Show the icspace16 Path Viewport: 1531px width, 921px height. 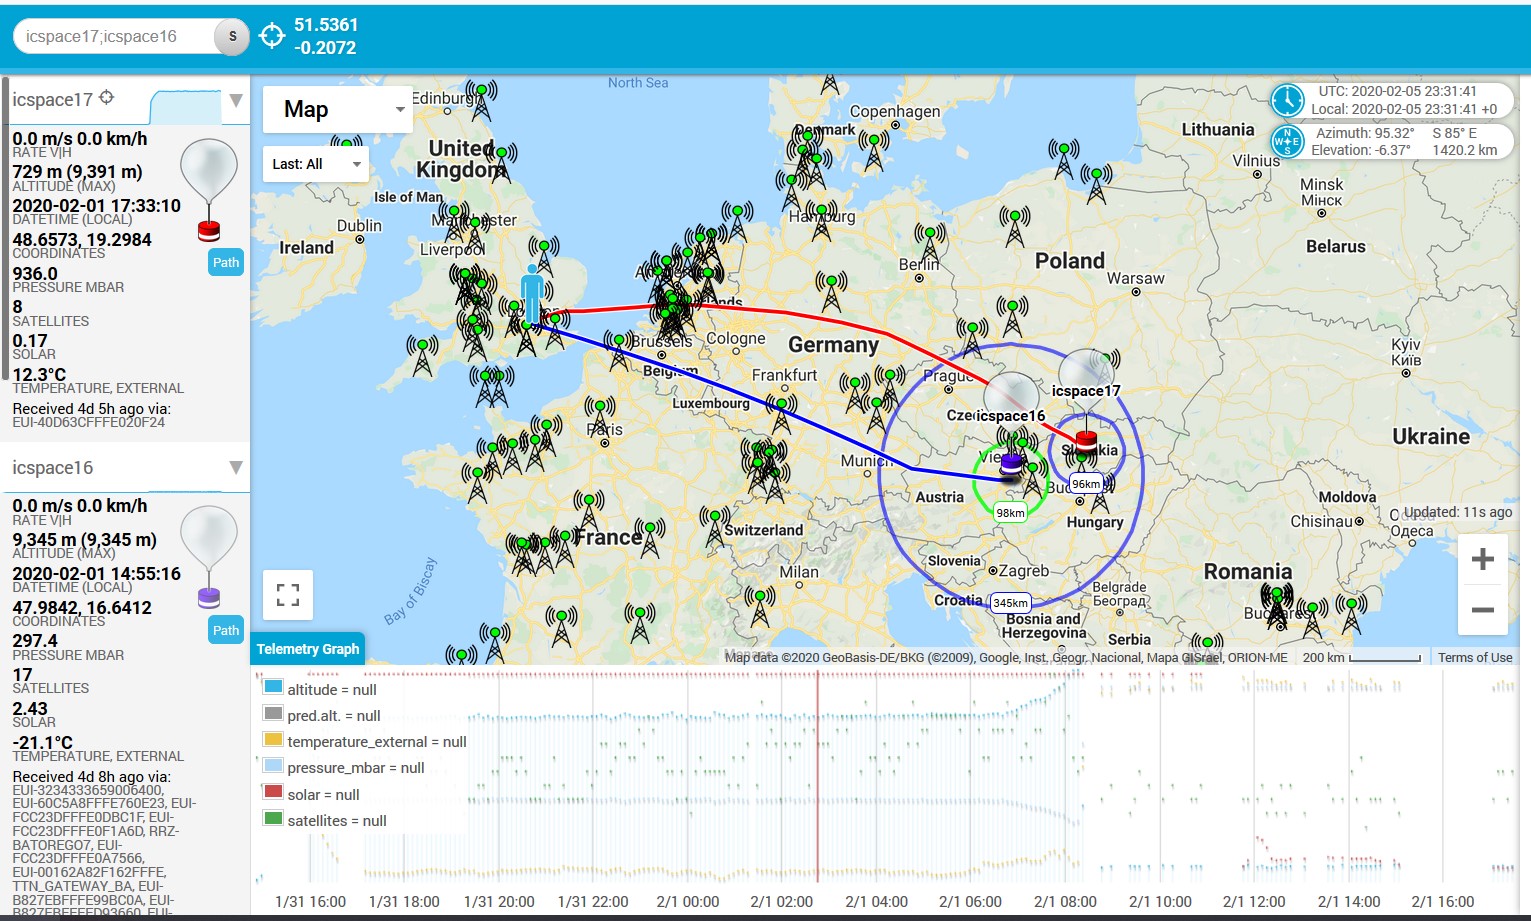point(226,630)
